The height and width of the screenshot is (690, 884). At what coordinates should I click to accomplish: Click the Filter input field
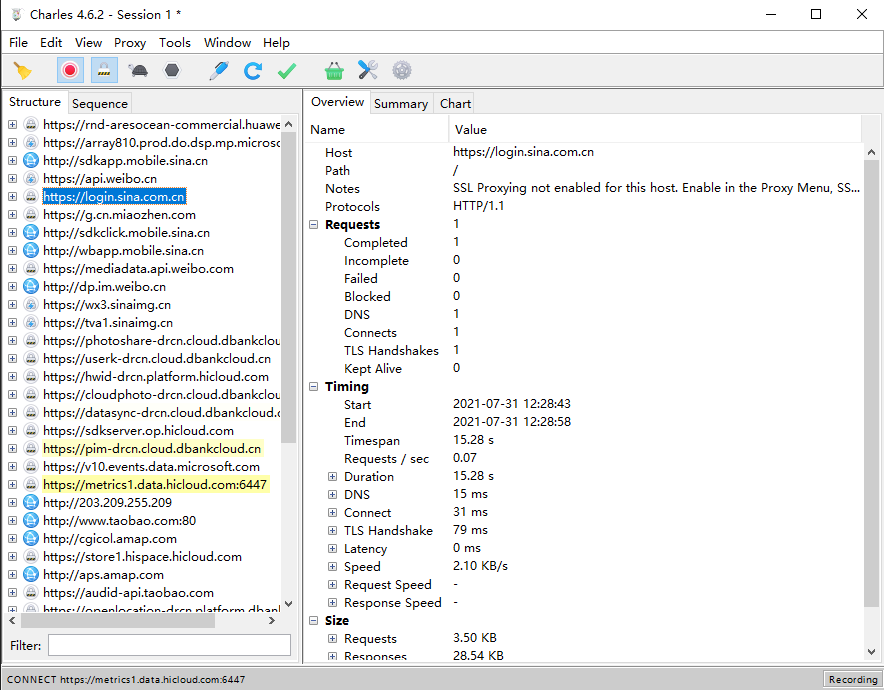(169, 645)
